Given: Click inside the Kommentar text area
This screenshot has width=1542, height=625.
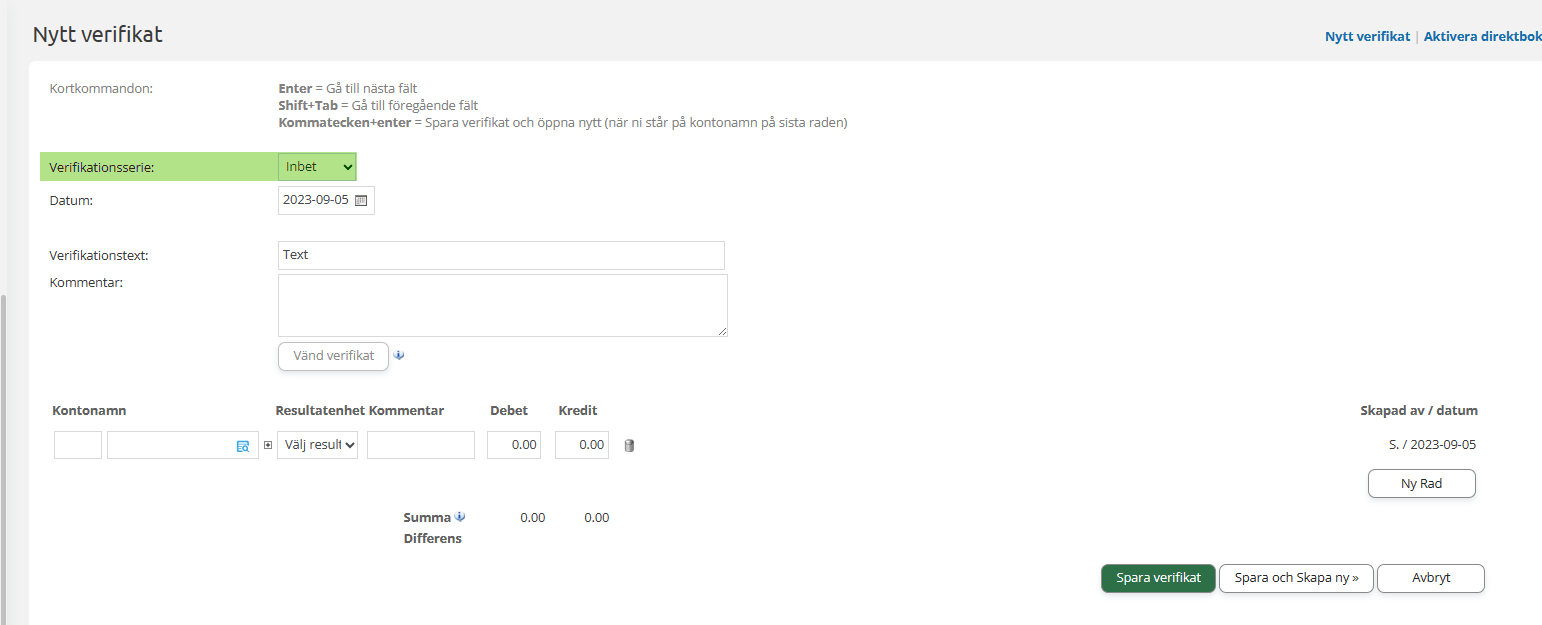Looking at the screenshot, I should click(502, 305).
